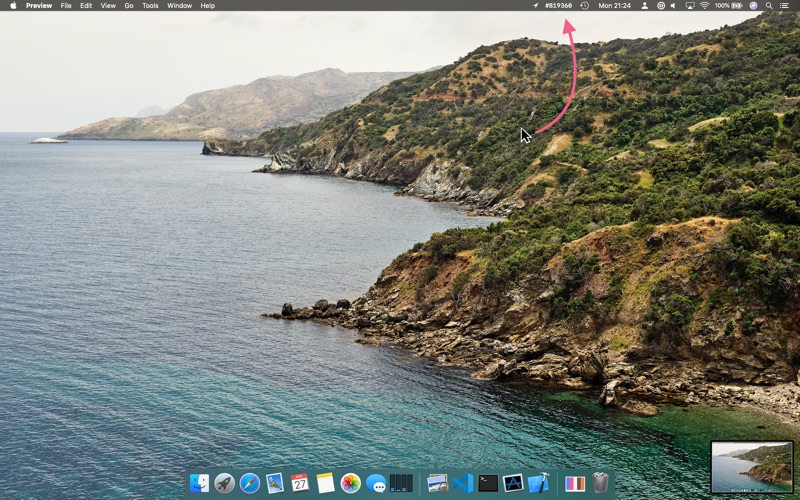Open the Wi-Fi status menu
The height and width of the screenshot is (500, 800).
pos(705,6)
